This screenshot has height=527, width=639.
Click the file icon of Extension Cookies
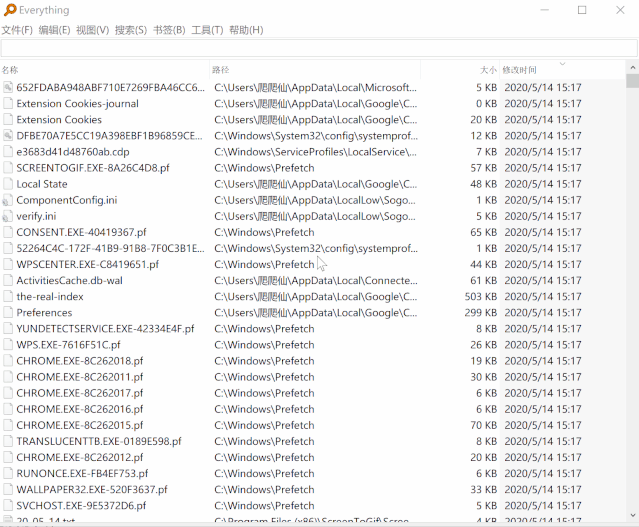[8, 119]
